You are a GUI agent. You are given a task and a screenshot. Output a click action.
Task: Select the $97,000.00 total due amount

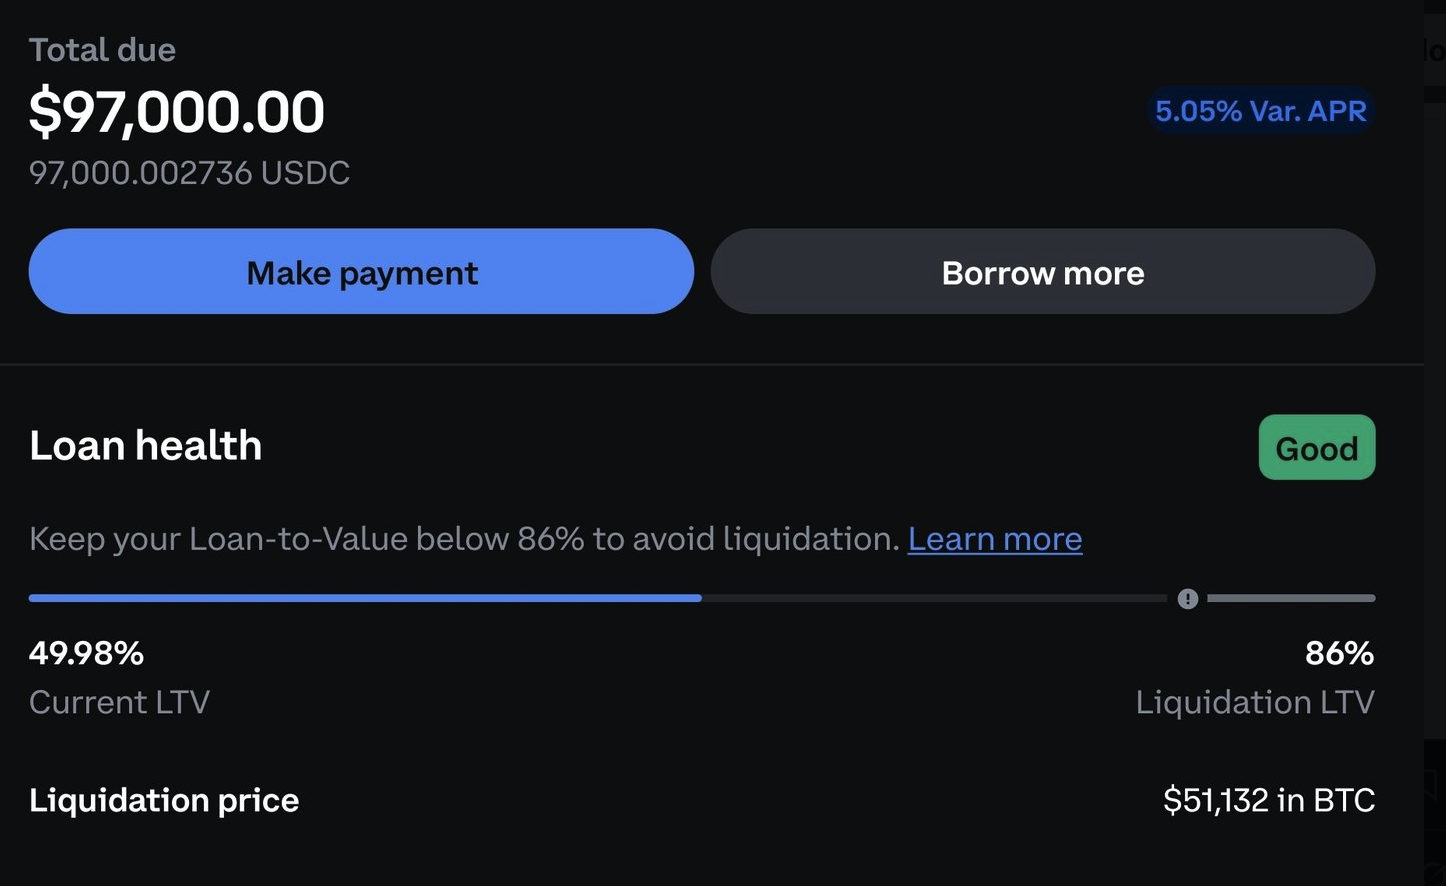tap(177, 111)
